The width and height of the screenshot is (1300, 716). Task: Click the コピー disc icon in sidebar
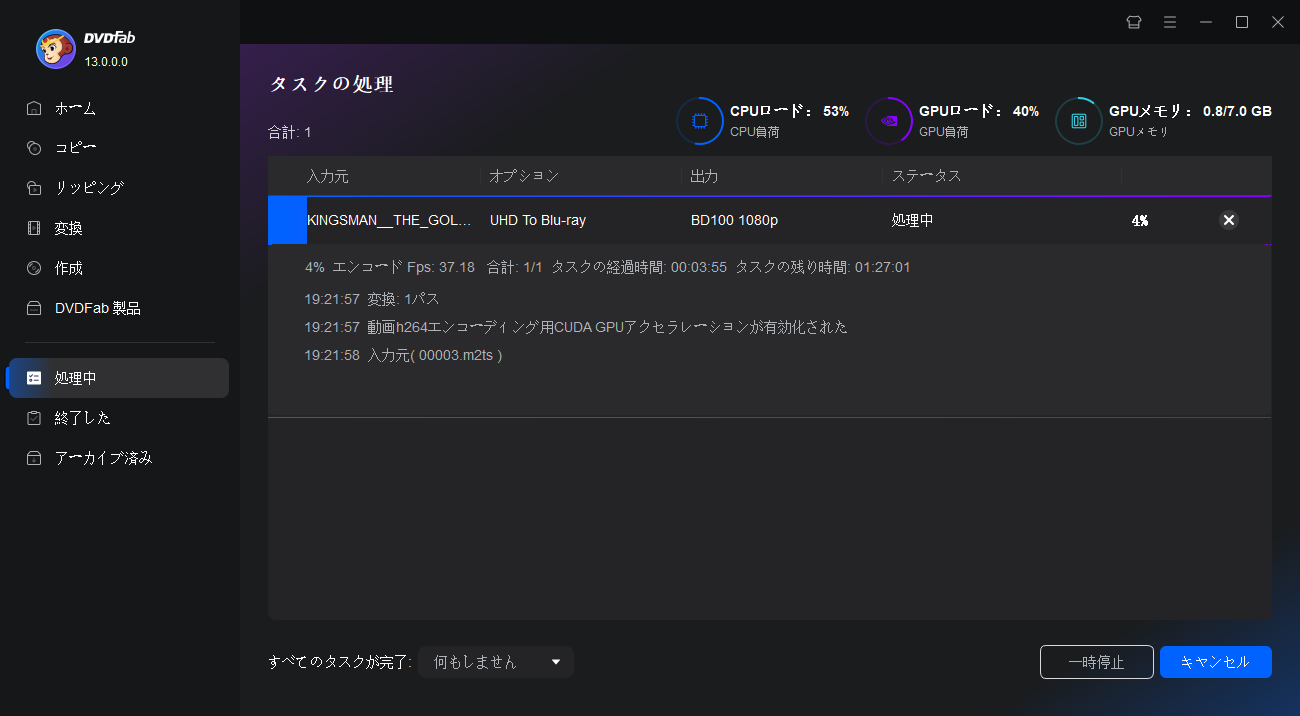(x=35, y=148)
